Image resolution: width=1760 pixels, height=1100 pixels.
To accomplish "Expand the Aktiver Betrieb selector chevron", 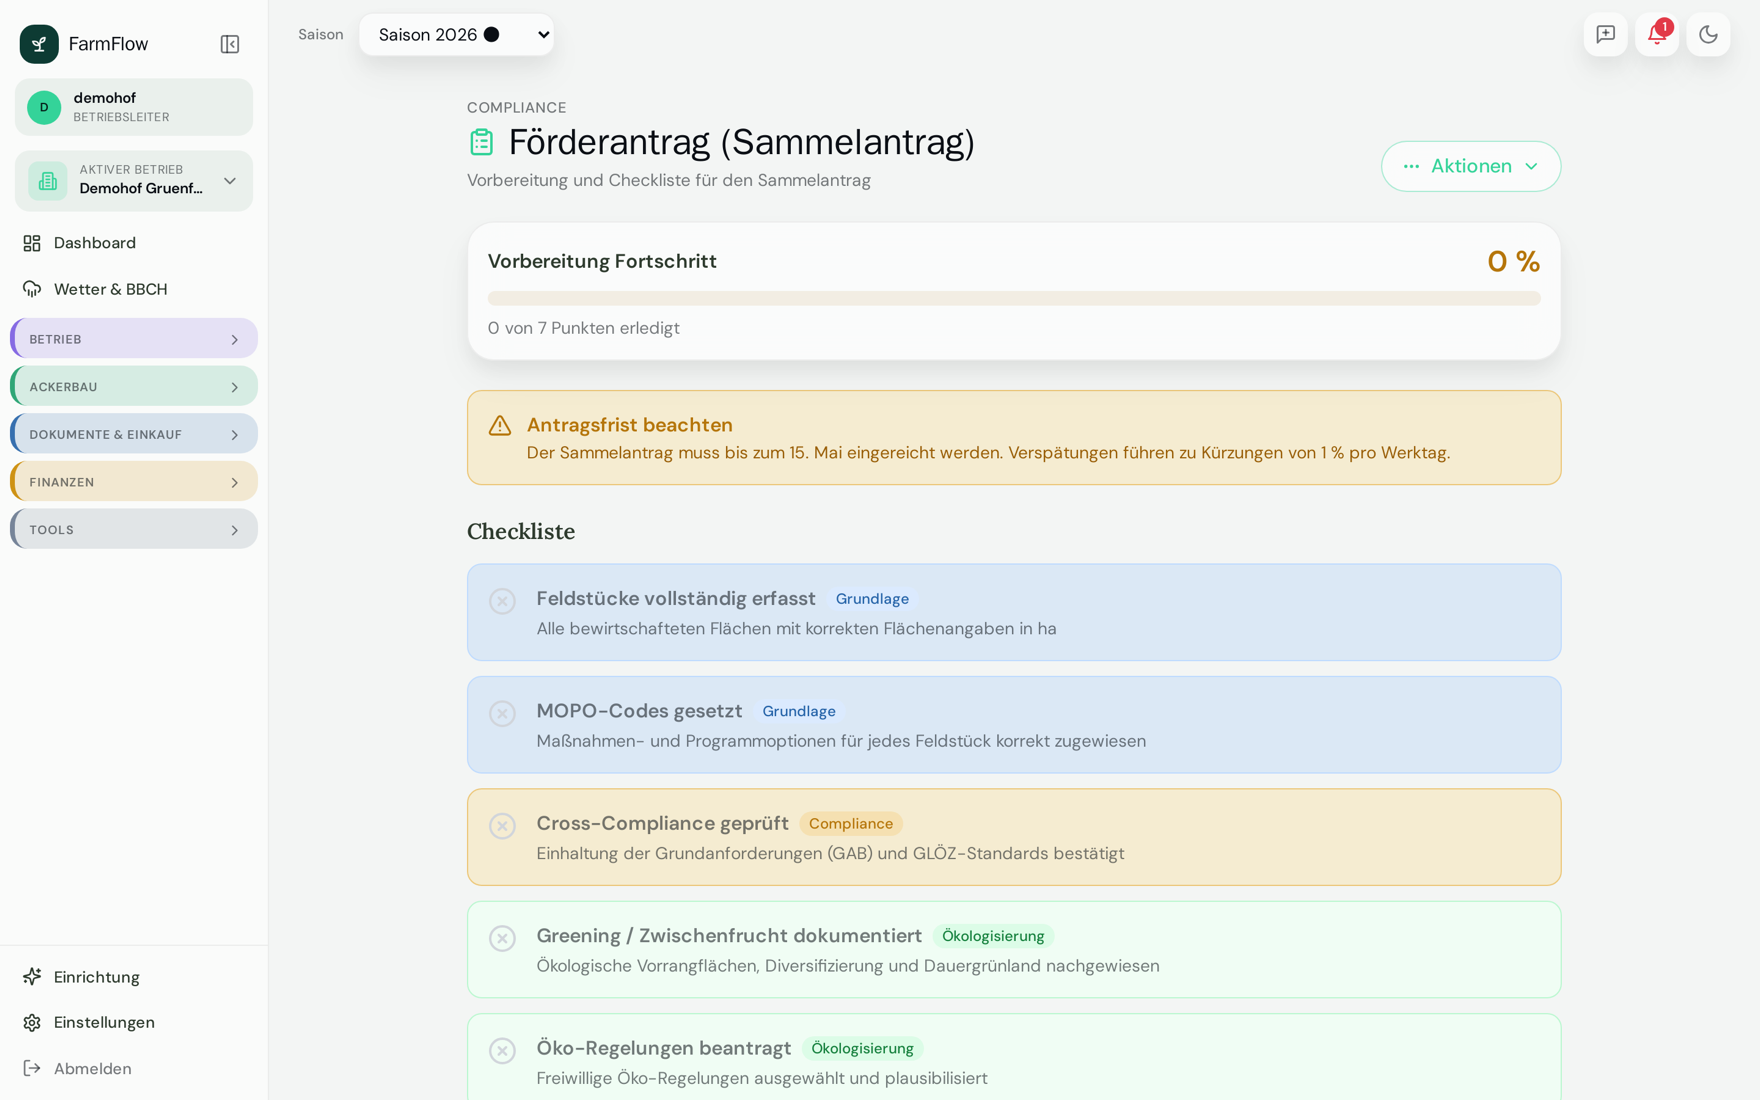I will tap(230, 181).
